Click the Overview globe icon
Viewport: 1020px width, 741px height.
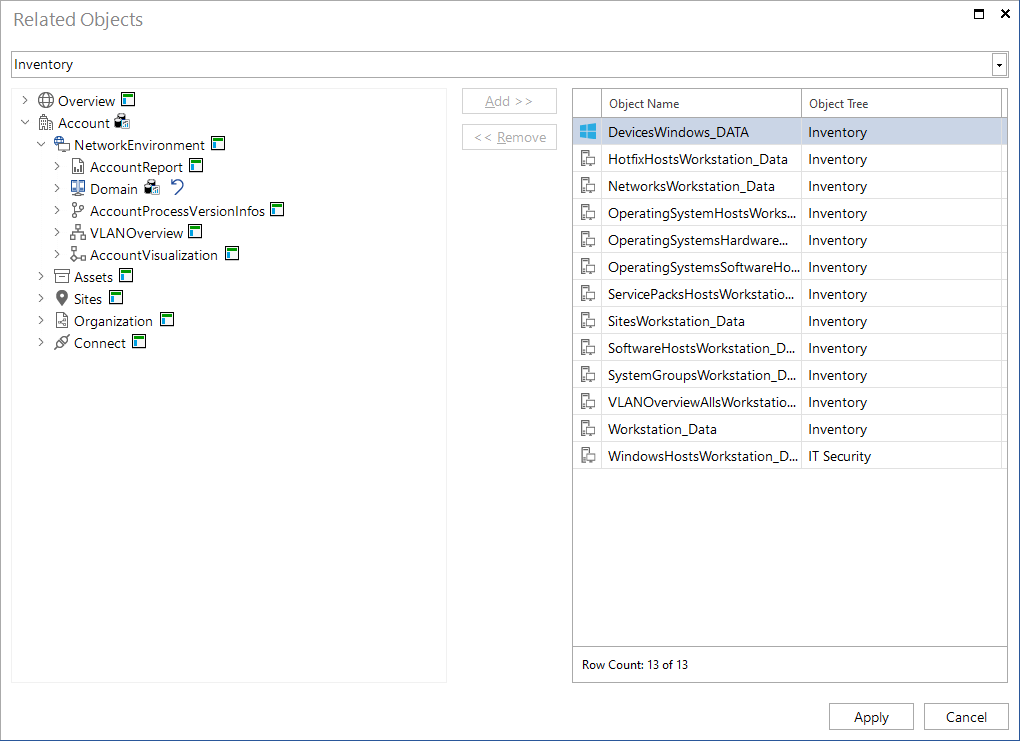[45, 100]
